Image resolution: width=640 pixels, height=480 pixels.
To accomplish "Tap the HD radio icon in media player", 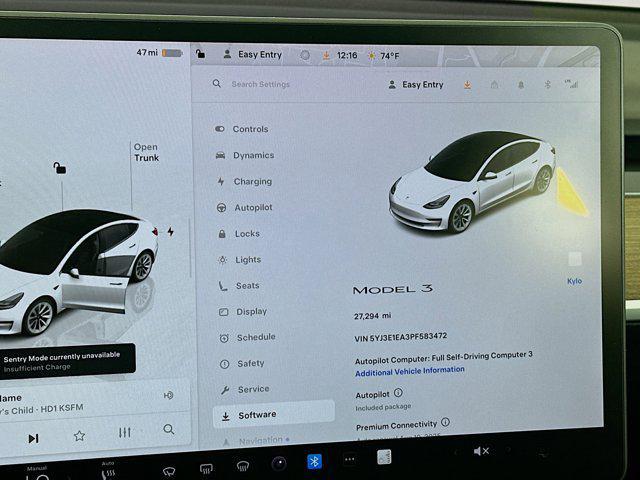I will 169,395.
